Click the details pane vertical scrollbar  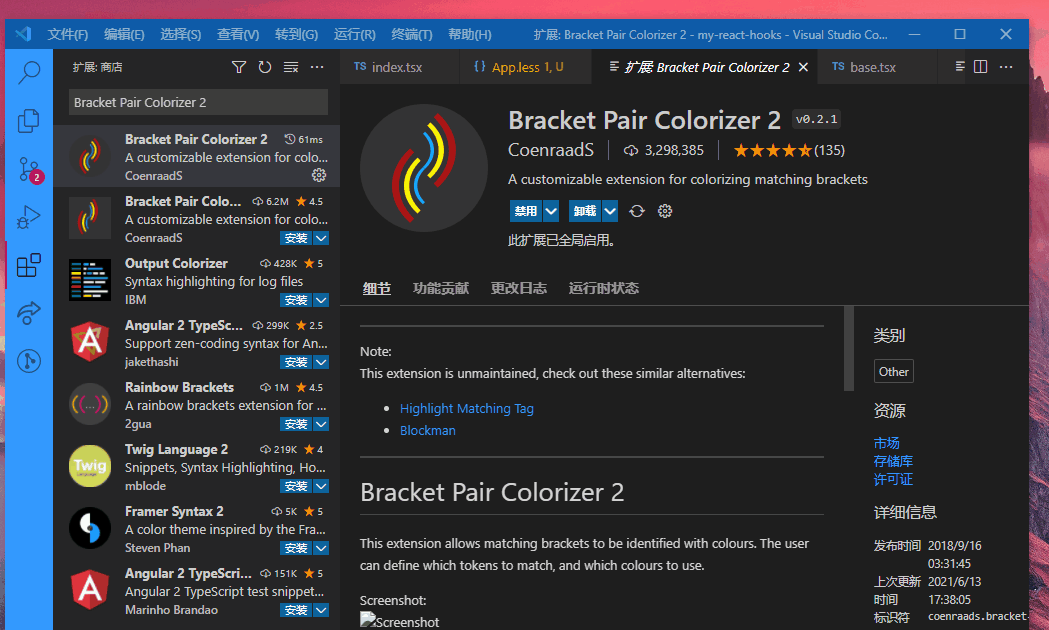[x=849, y=348]
